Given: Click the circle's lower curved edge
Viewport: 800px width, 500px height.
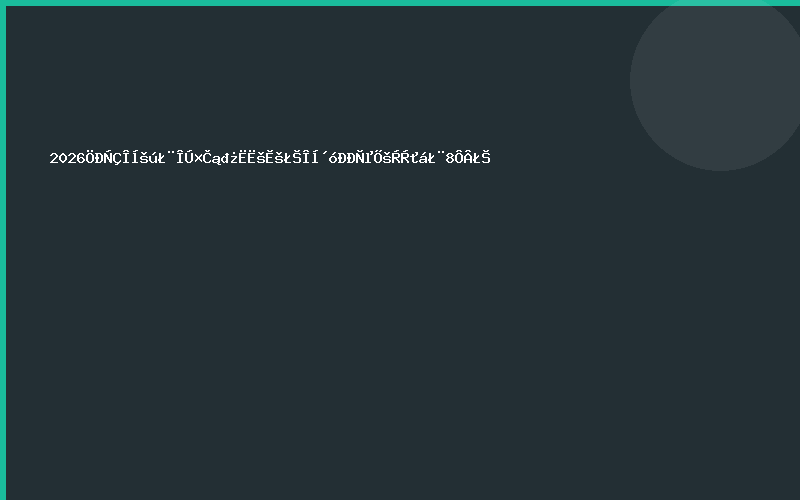Looking at the screenshot, I should click(x=720, y=169).
